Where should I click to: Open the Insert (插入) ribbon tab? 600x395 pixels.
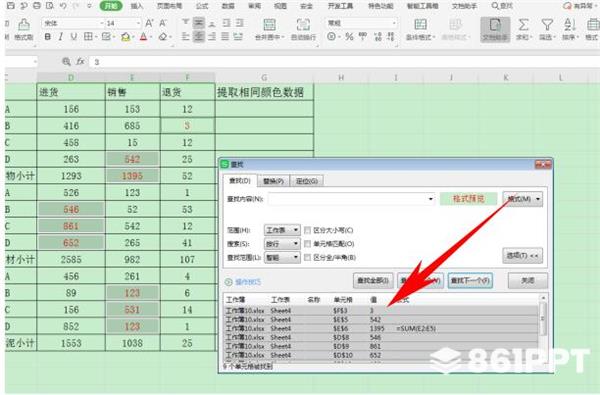pyautogui.click(x=137, y=6)
